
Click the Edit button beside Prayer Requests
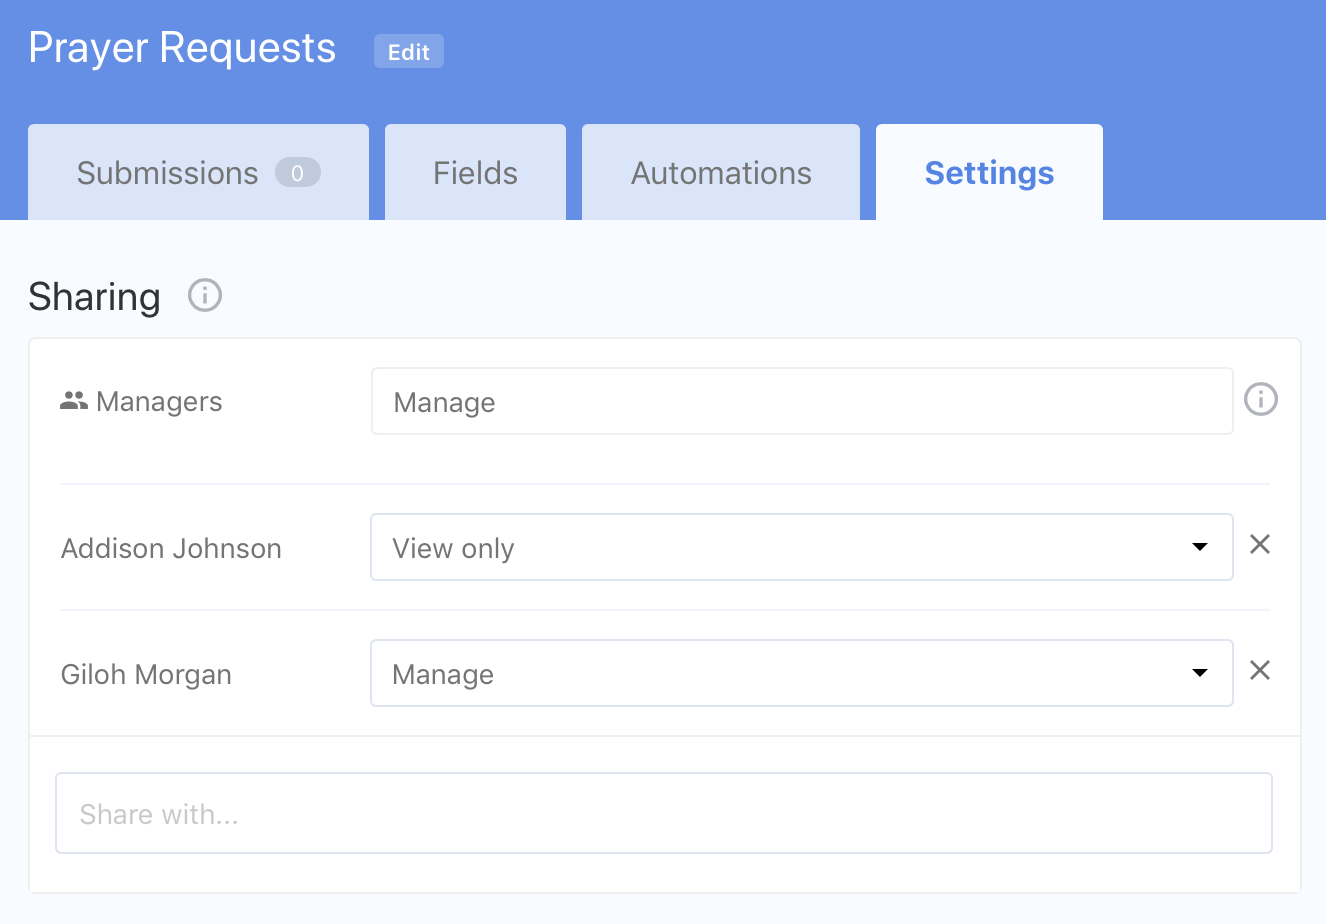[x=408, y=52]
